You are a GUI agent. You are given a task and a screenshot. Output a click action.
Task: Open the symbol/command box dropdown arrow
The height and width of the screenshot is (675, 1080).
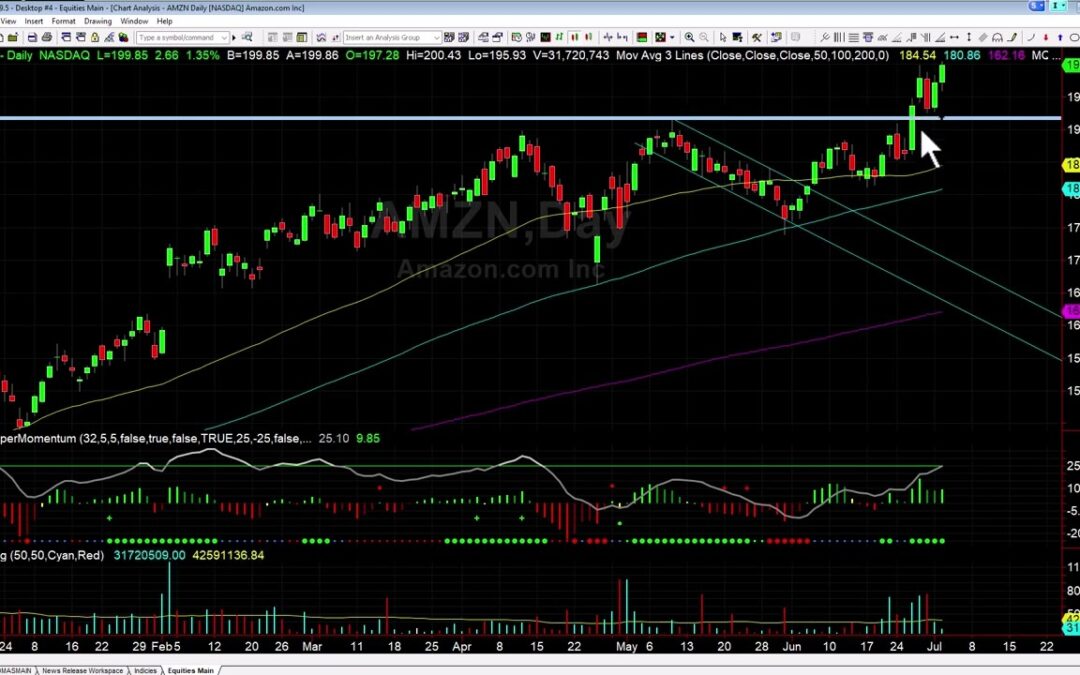(225, 37)
